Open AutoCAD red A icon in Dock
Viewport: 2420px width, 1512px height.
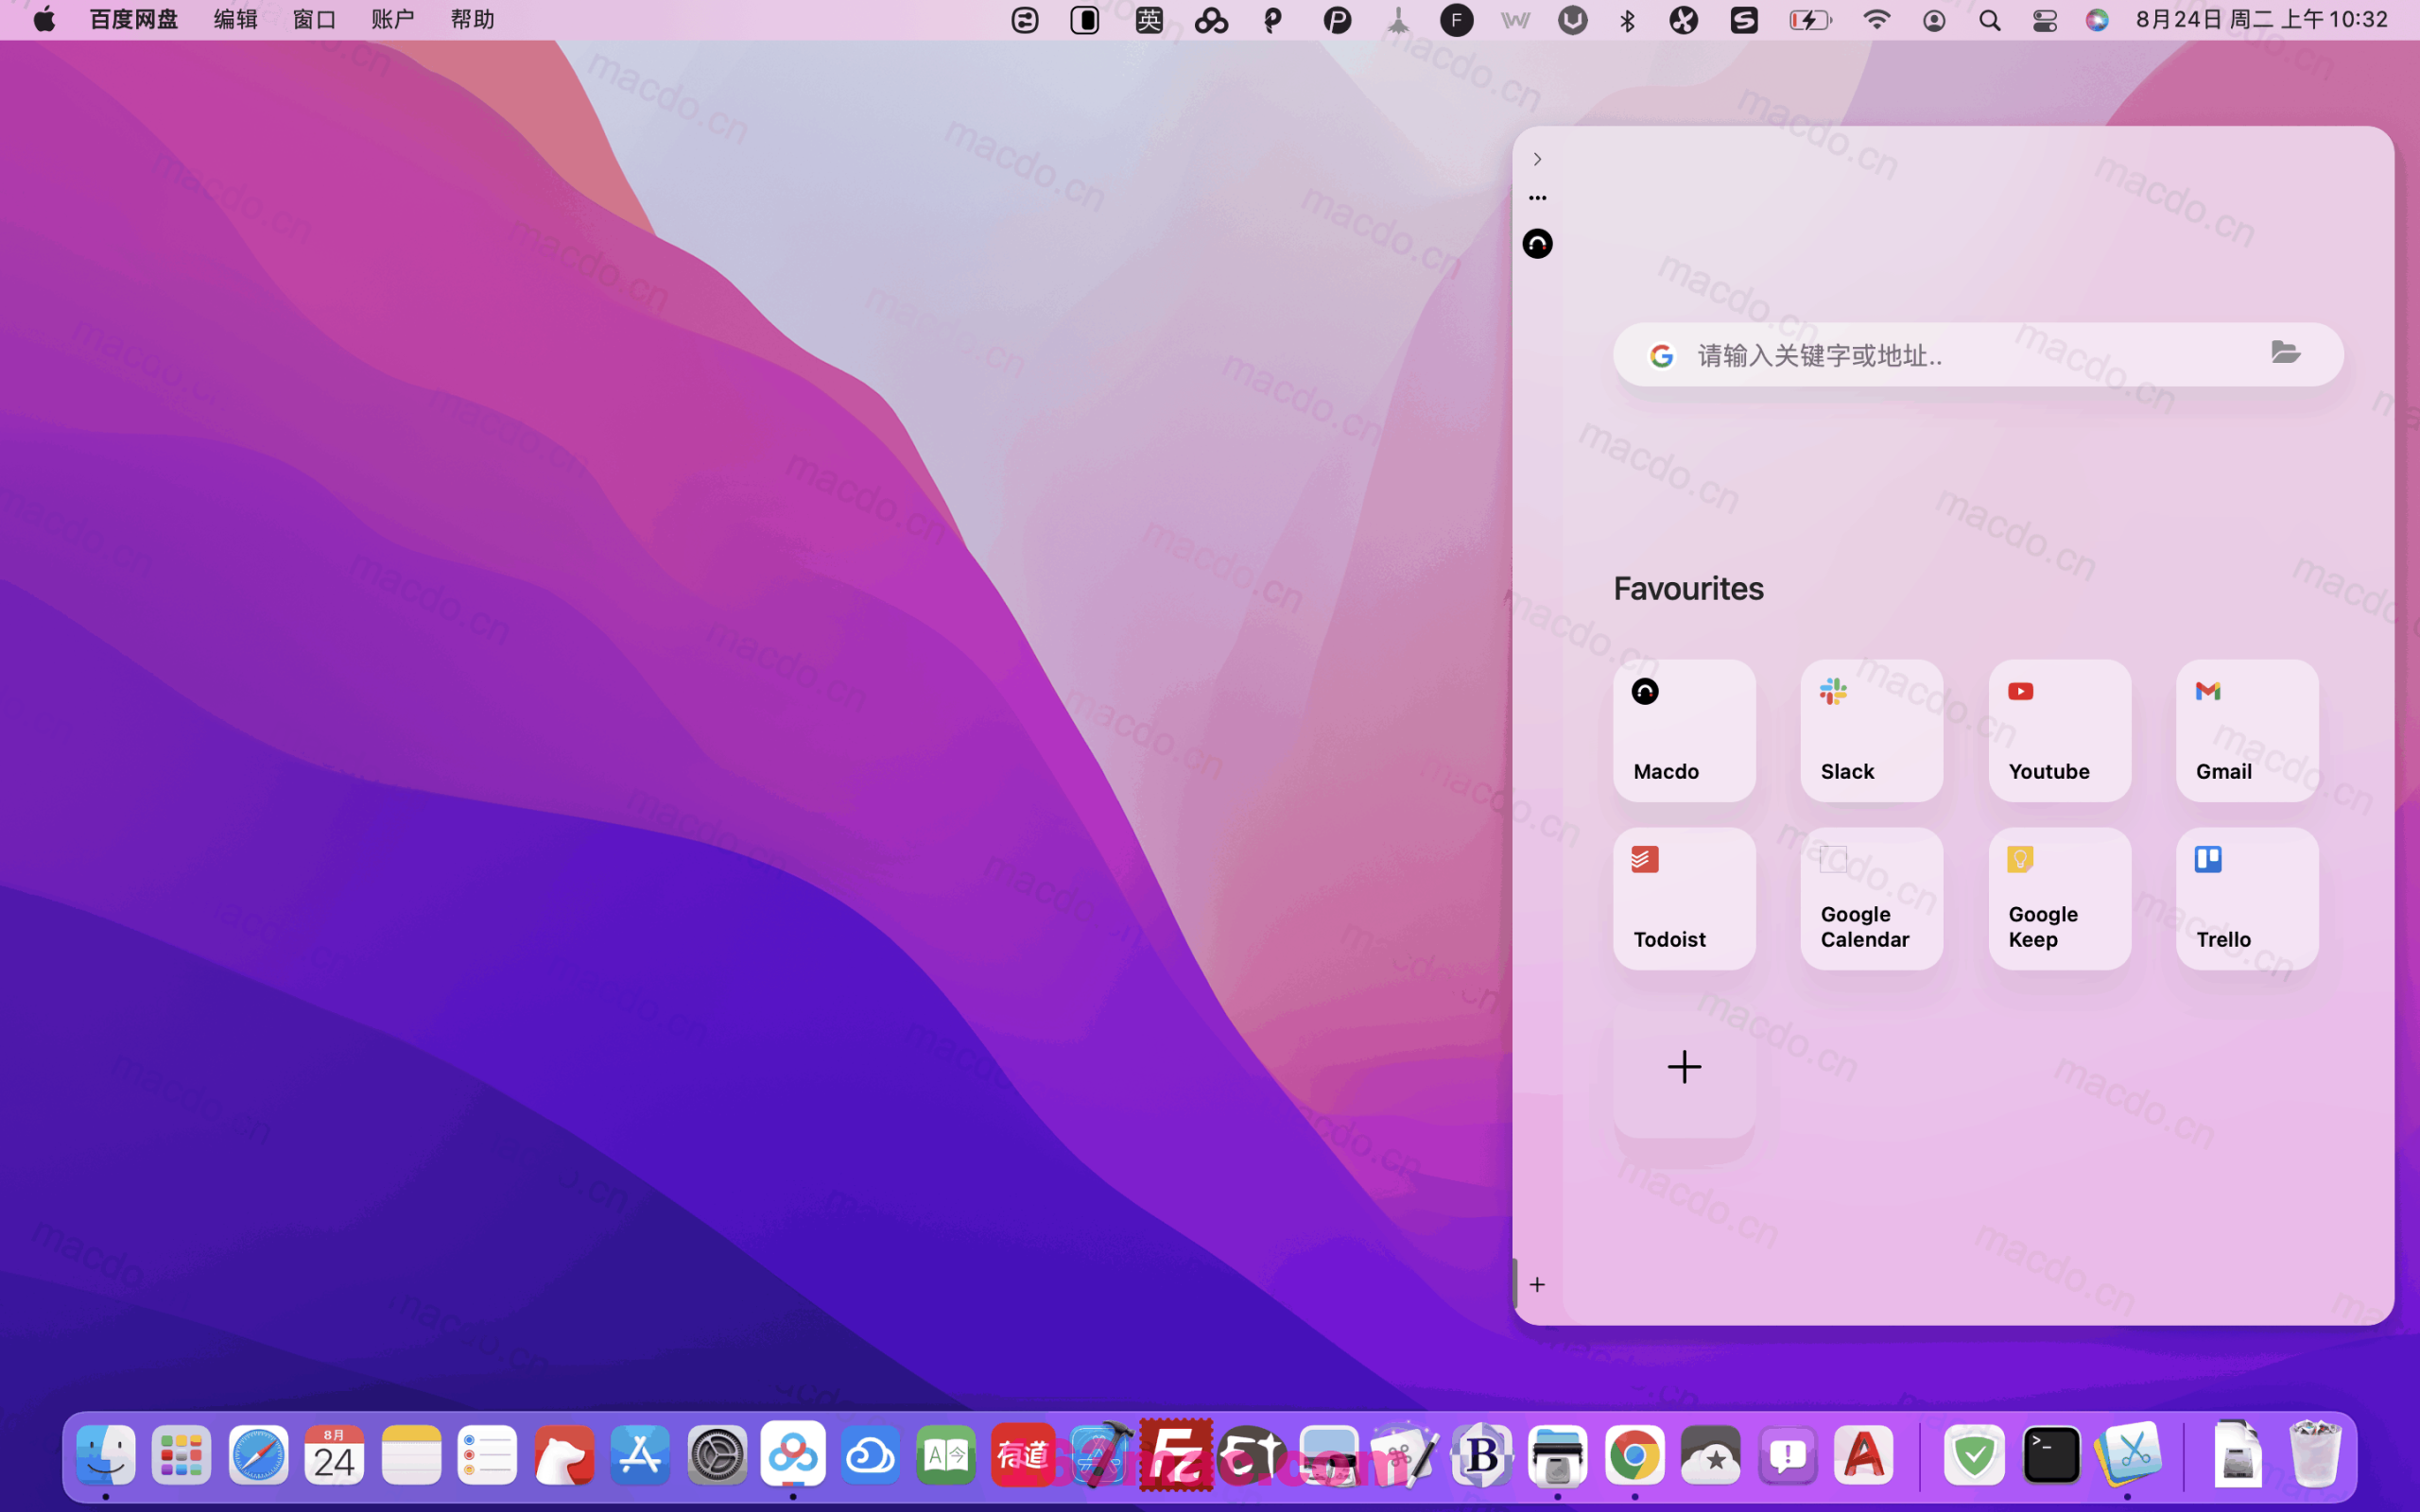tap(1864, 1455)
